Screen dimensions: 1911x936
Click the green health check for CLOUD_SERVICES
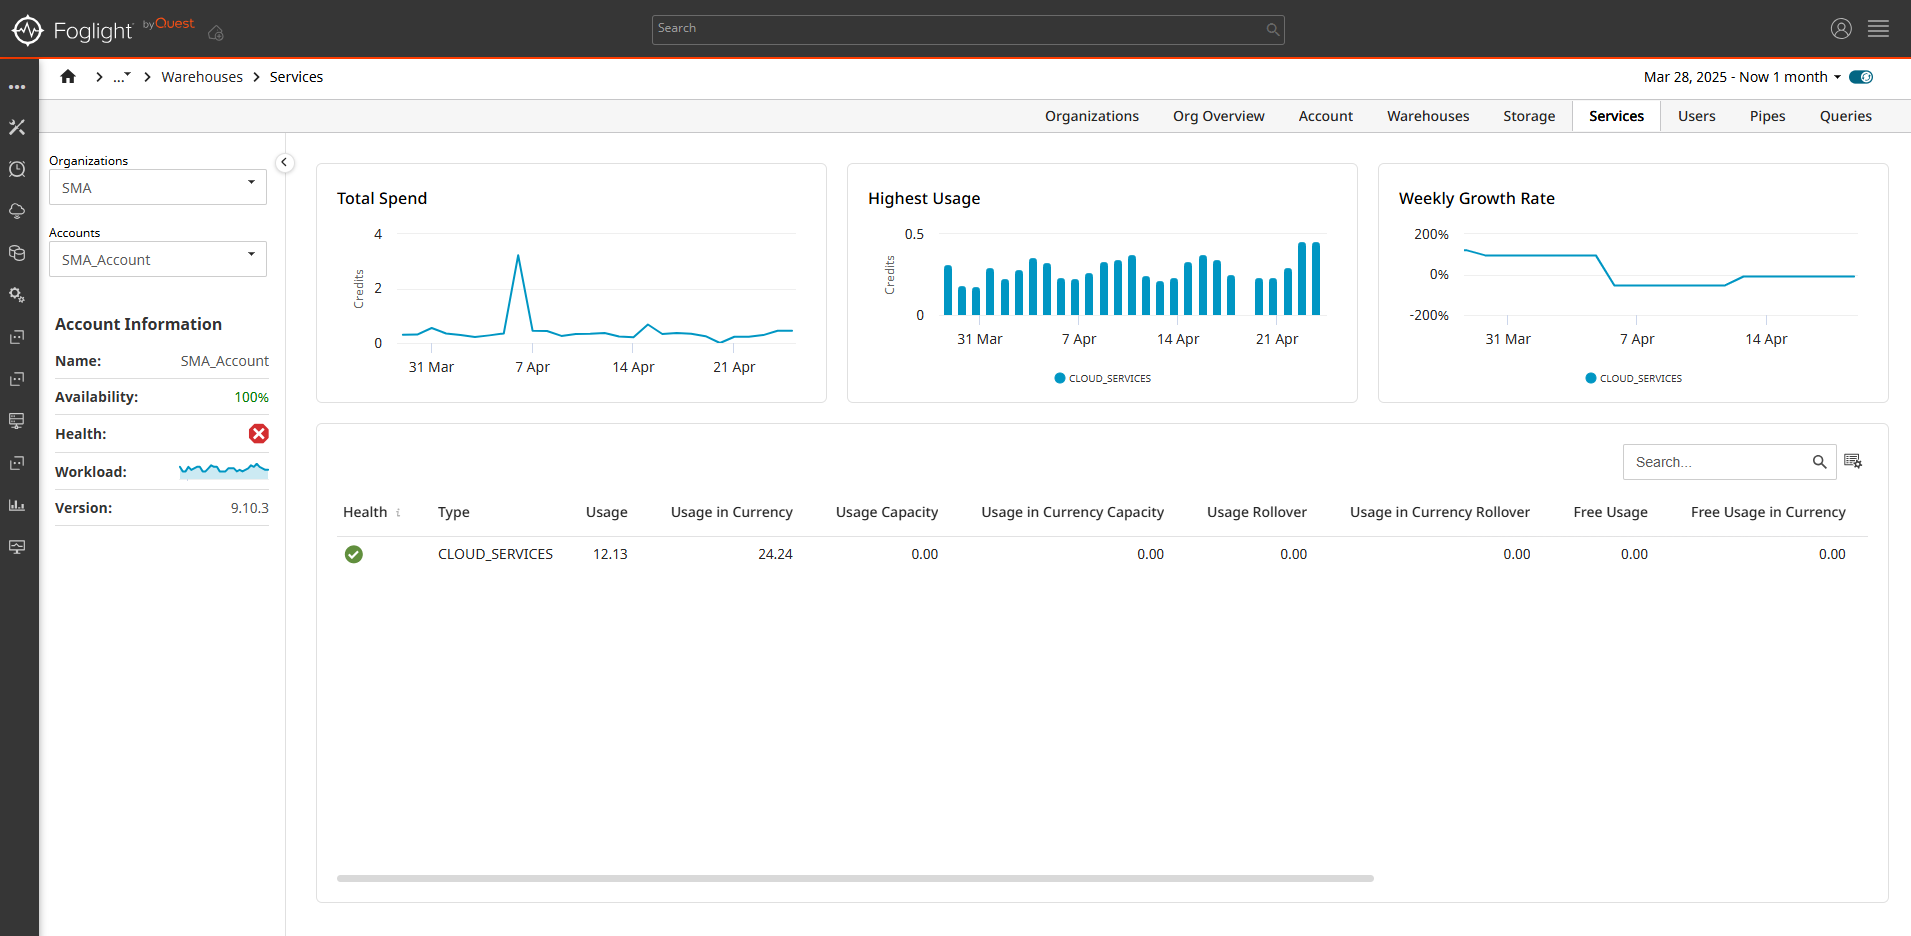pos(354,554)
